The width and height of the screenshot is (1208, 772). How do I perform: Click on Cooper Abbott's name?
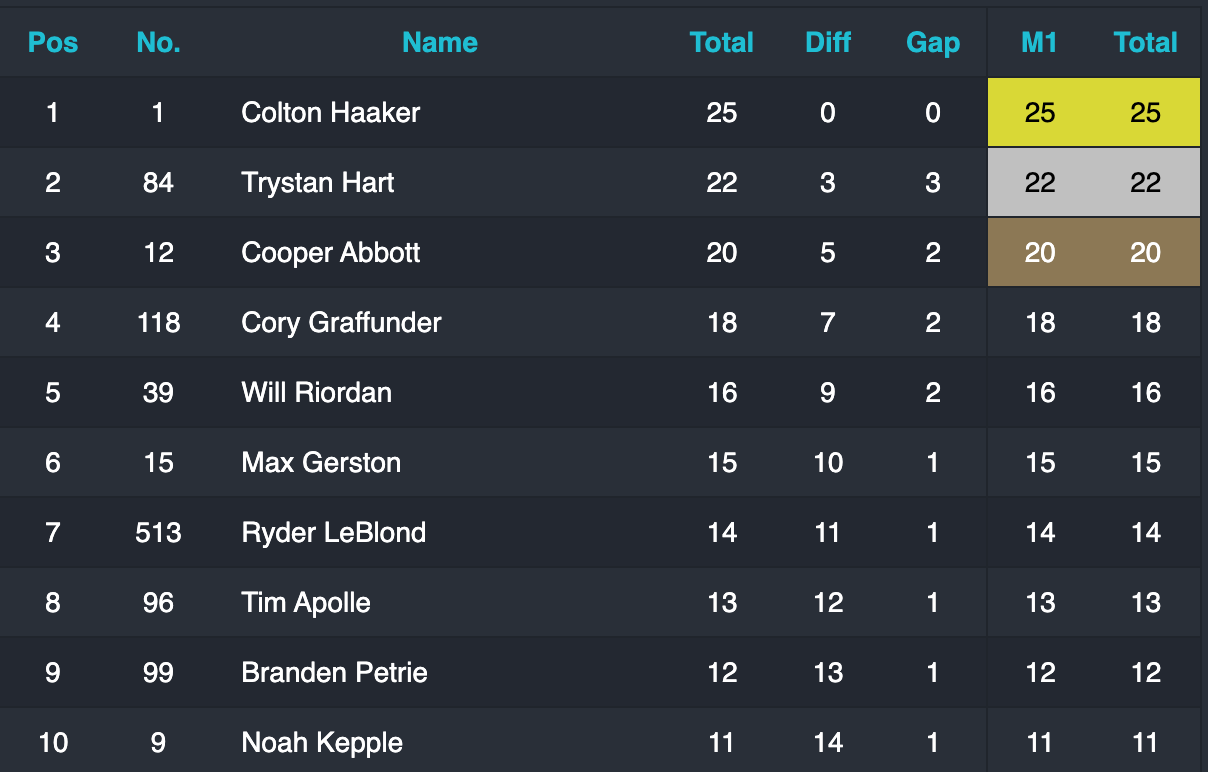pos(330,252)
